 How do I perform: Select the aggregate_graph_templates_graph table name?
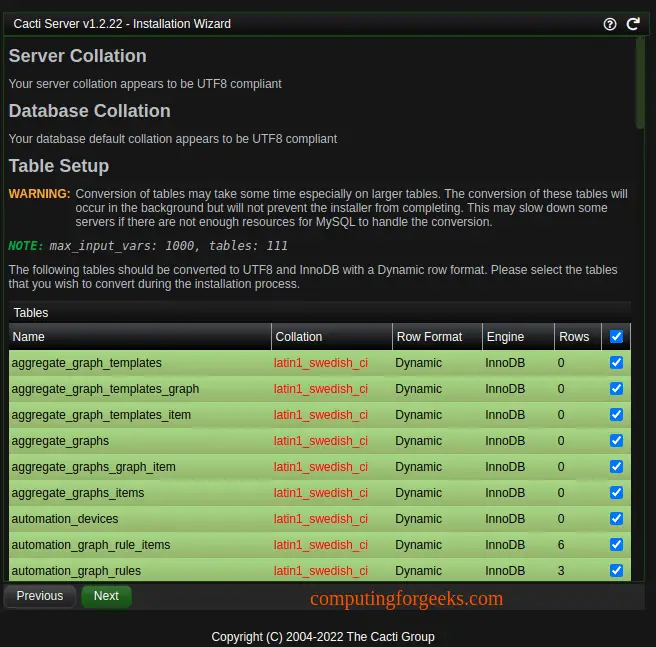pyautogui.click(x=105, y=389)
